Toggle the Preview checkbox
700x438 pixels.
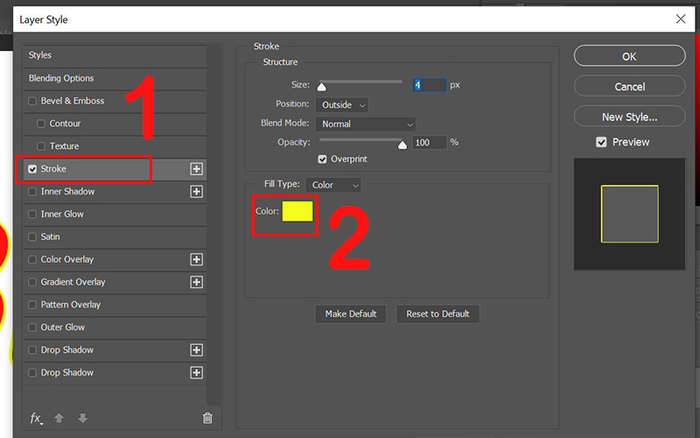click(601, 142)
